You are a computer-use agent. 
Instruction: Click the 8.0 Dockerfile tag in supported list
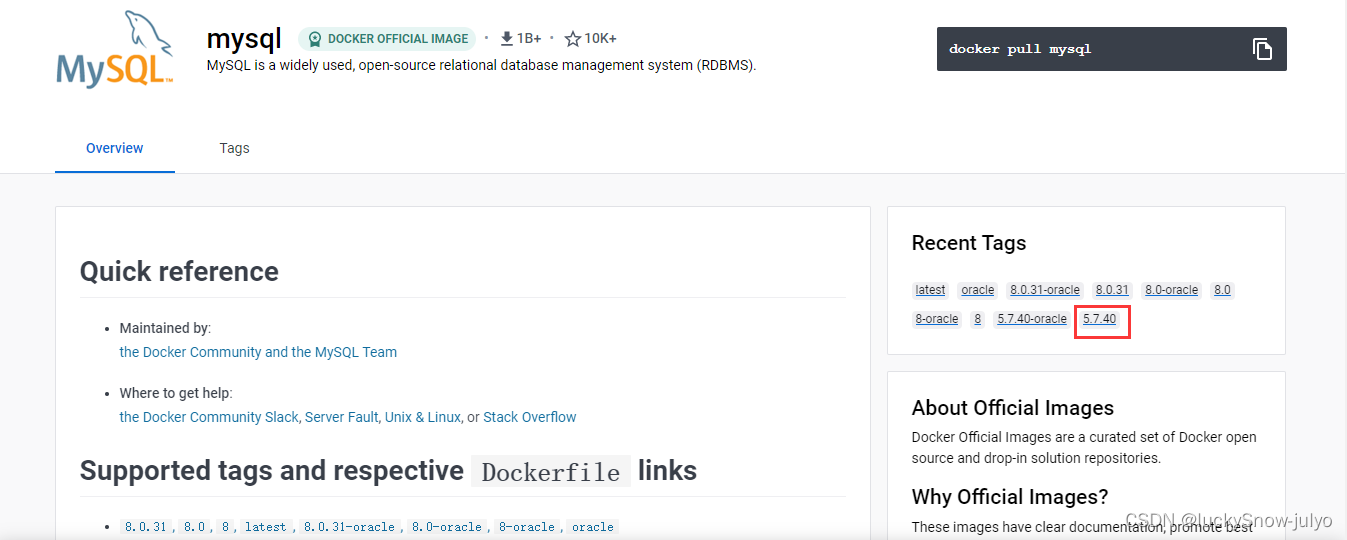pos(194,527)
